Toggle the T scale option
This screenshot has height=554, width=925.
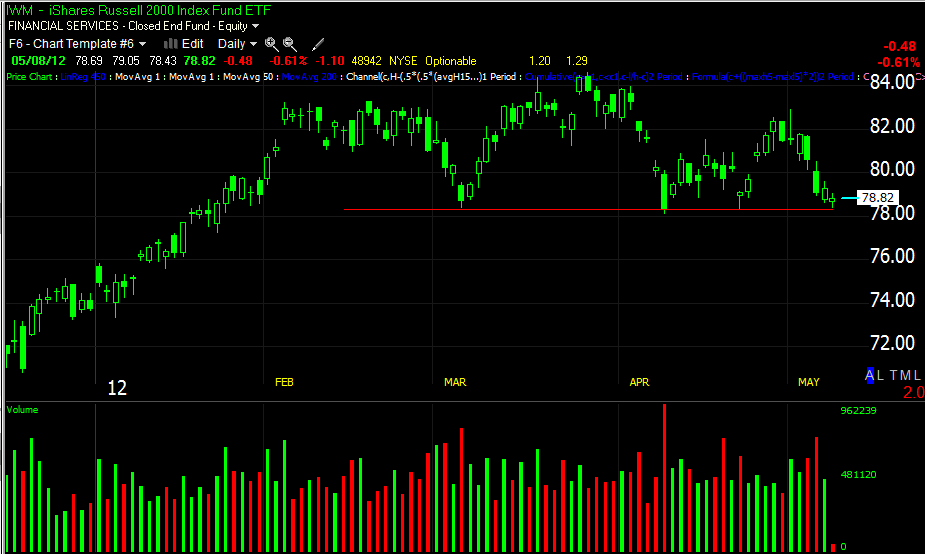893,375
